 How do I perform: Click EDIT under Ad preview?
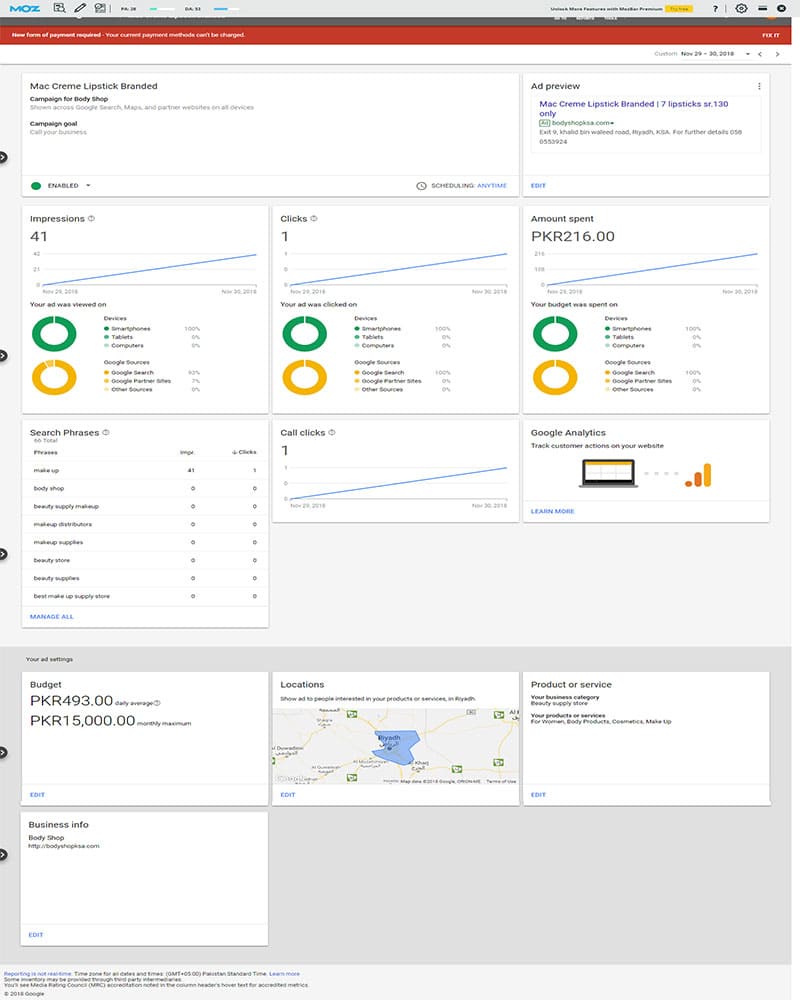point(538,186)
